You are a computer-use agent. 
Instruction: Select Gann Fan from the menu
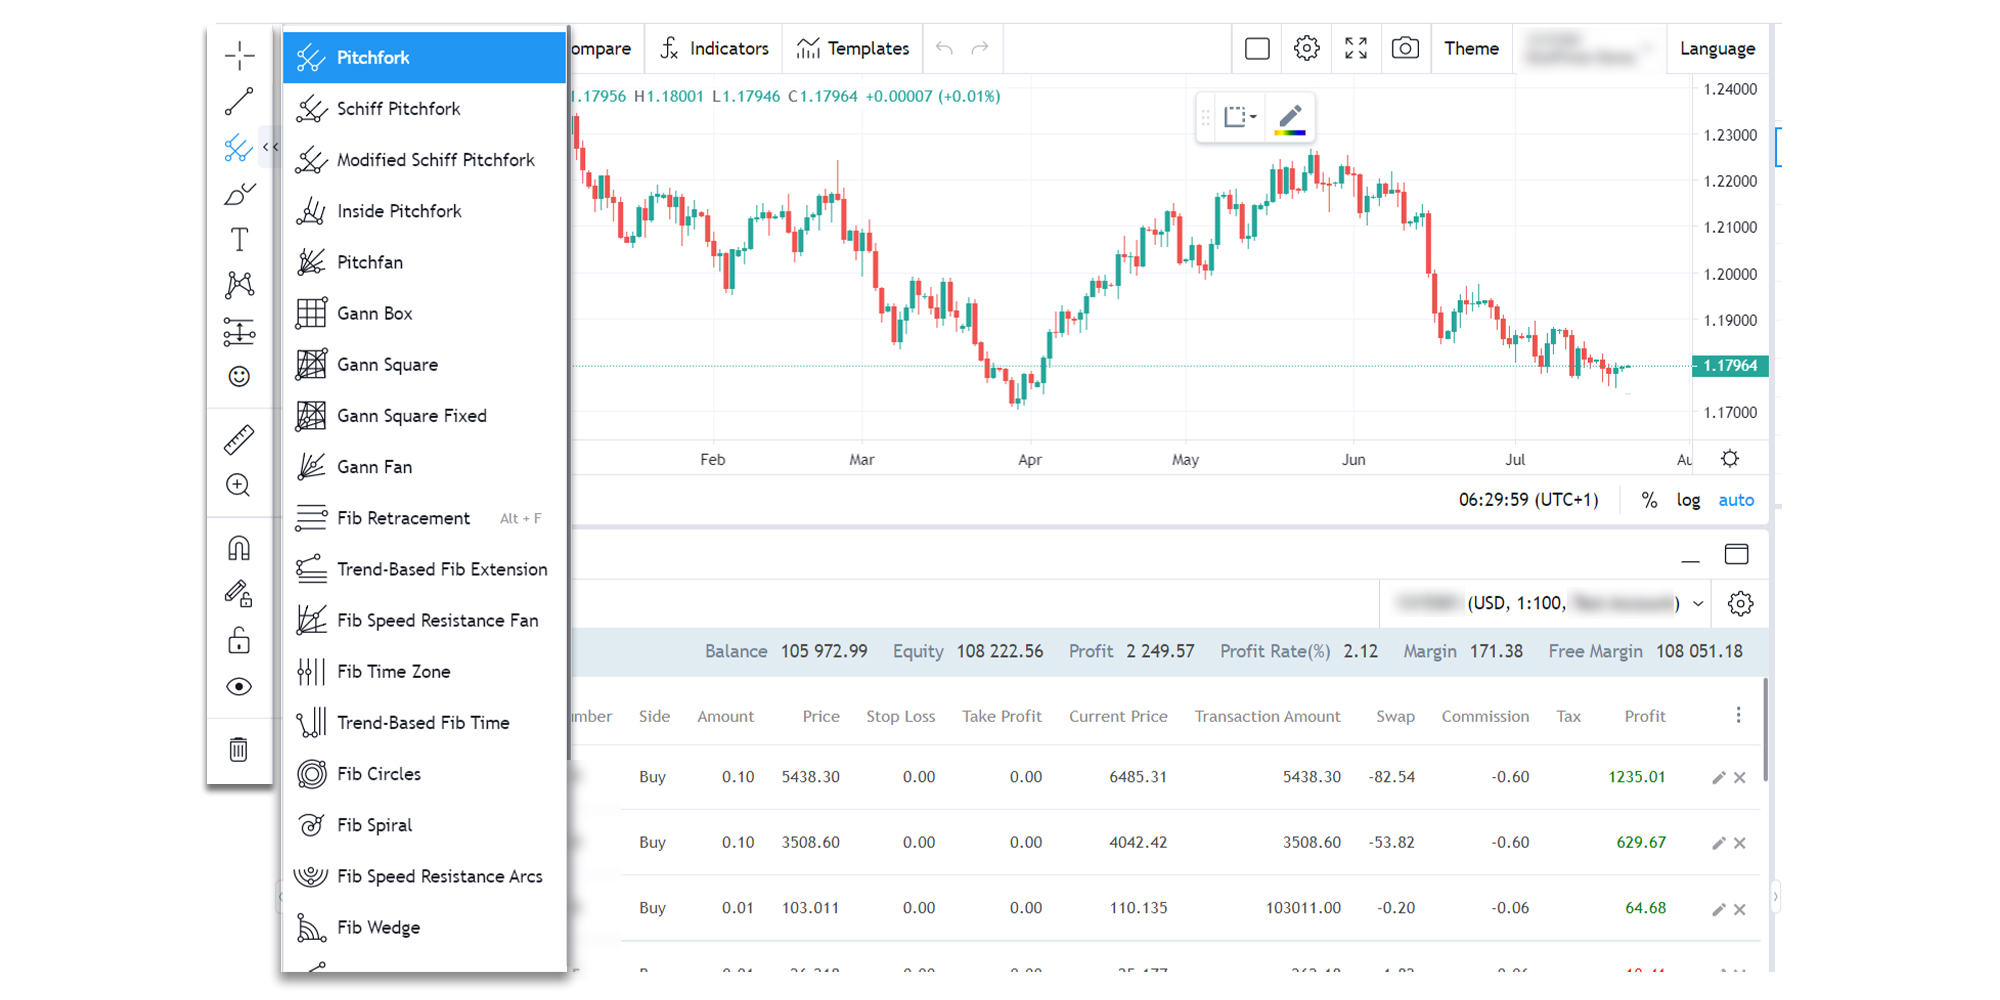(374, 467)
